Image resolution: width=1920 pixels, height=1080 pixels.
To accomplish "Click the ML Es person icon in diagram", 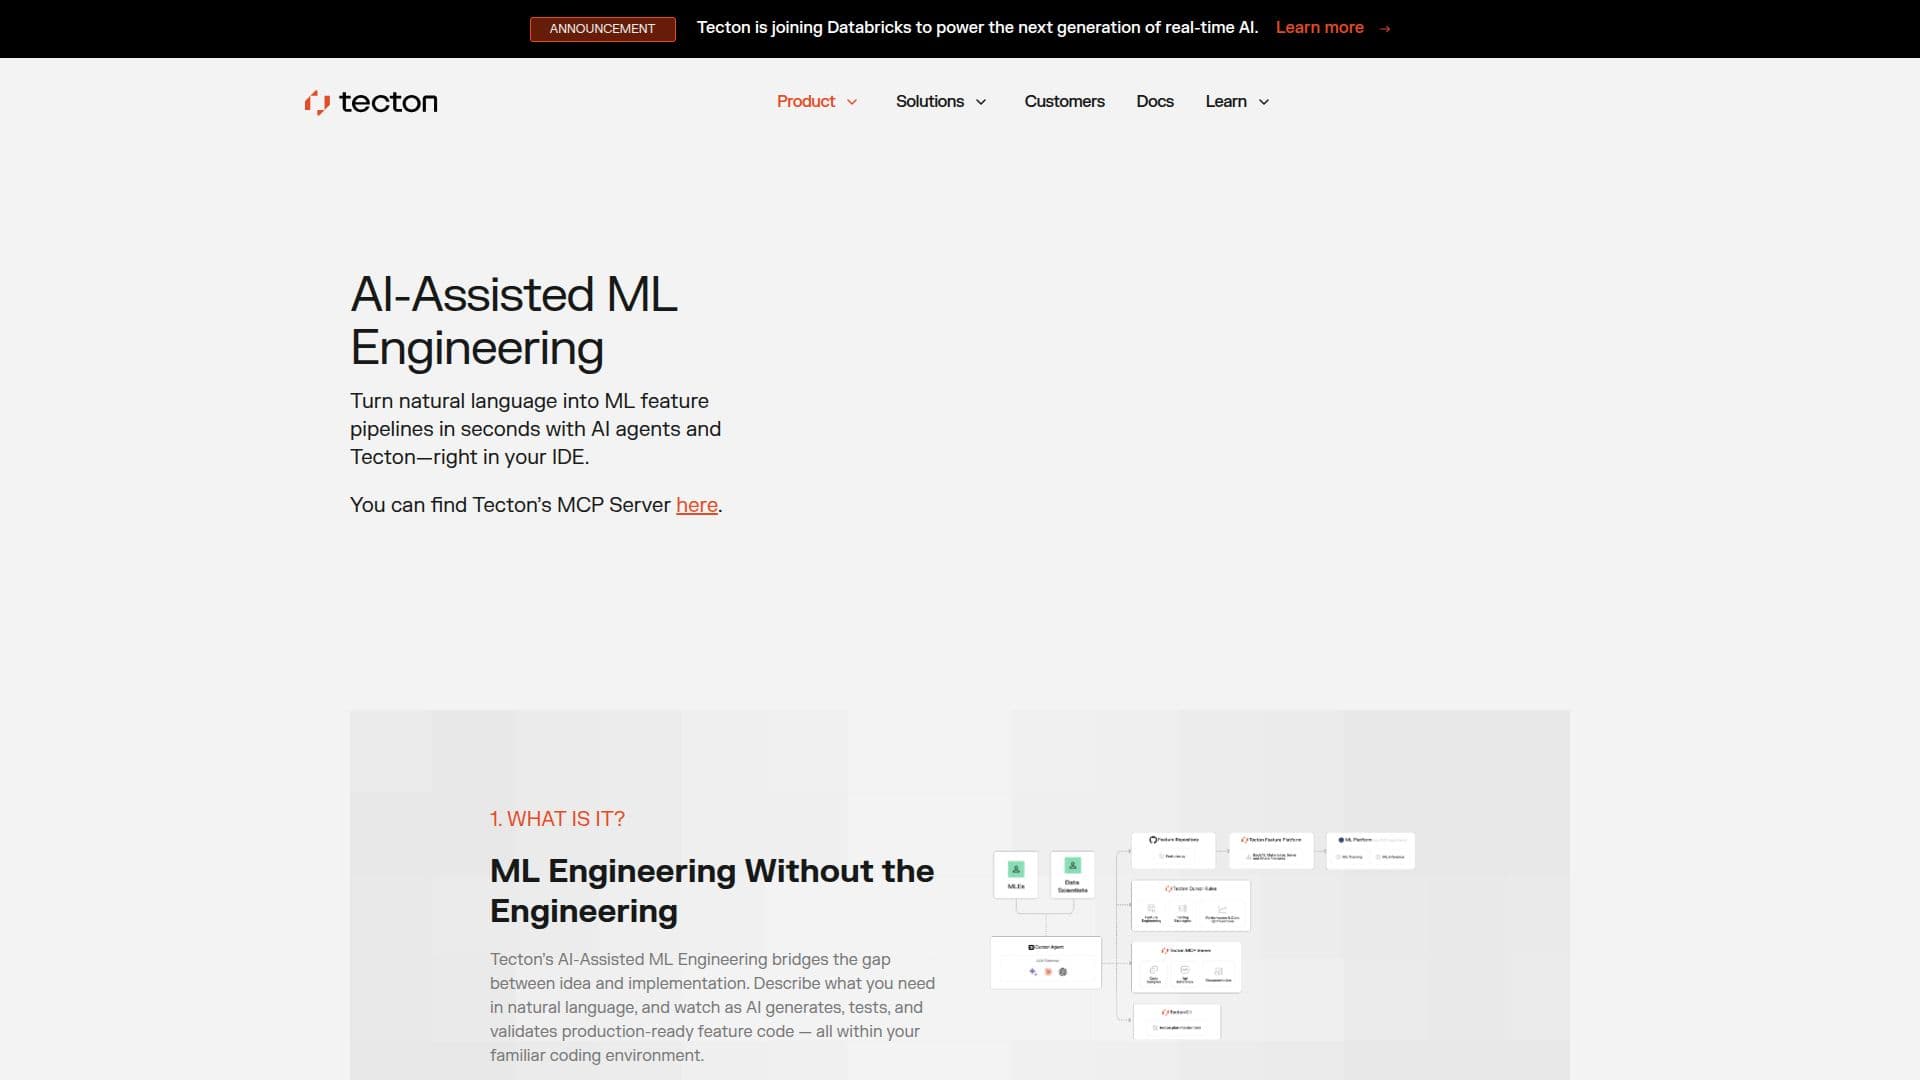I will tap(1016, 869).
